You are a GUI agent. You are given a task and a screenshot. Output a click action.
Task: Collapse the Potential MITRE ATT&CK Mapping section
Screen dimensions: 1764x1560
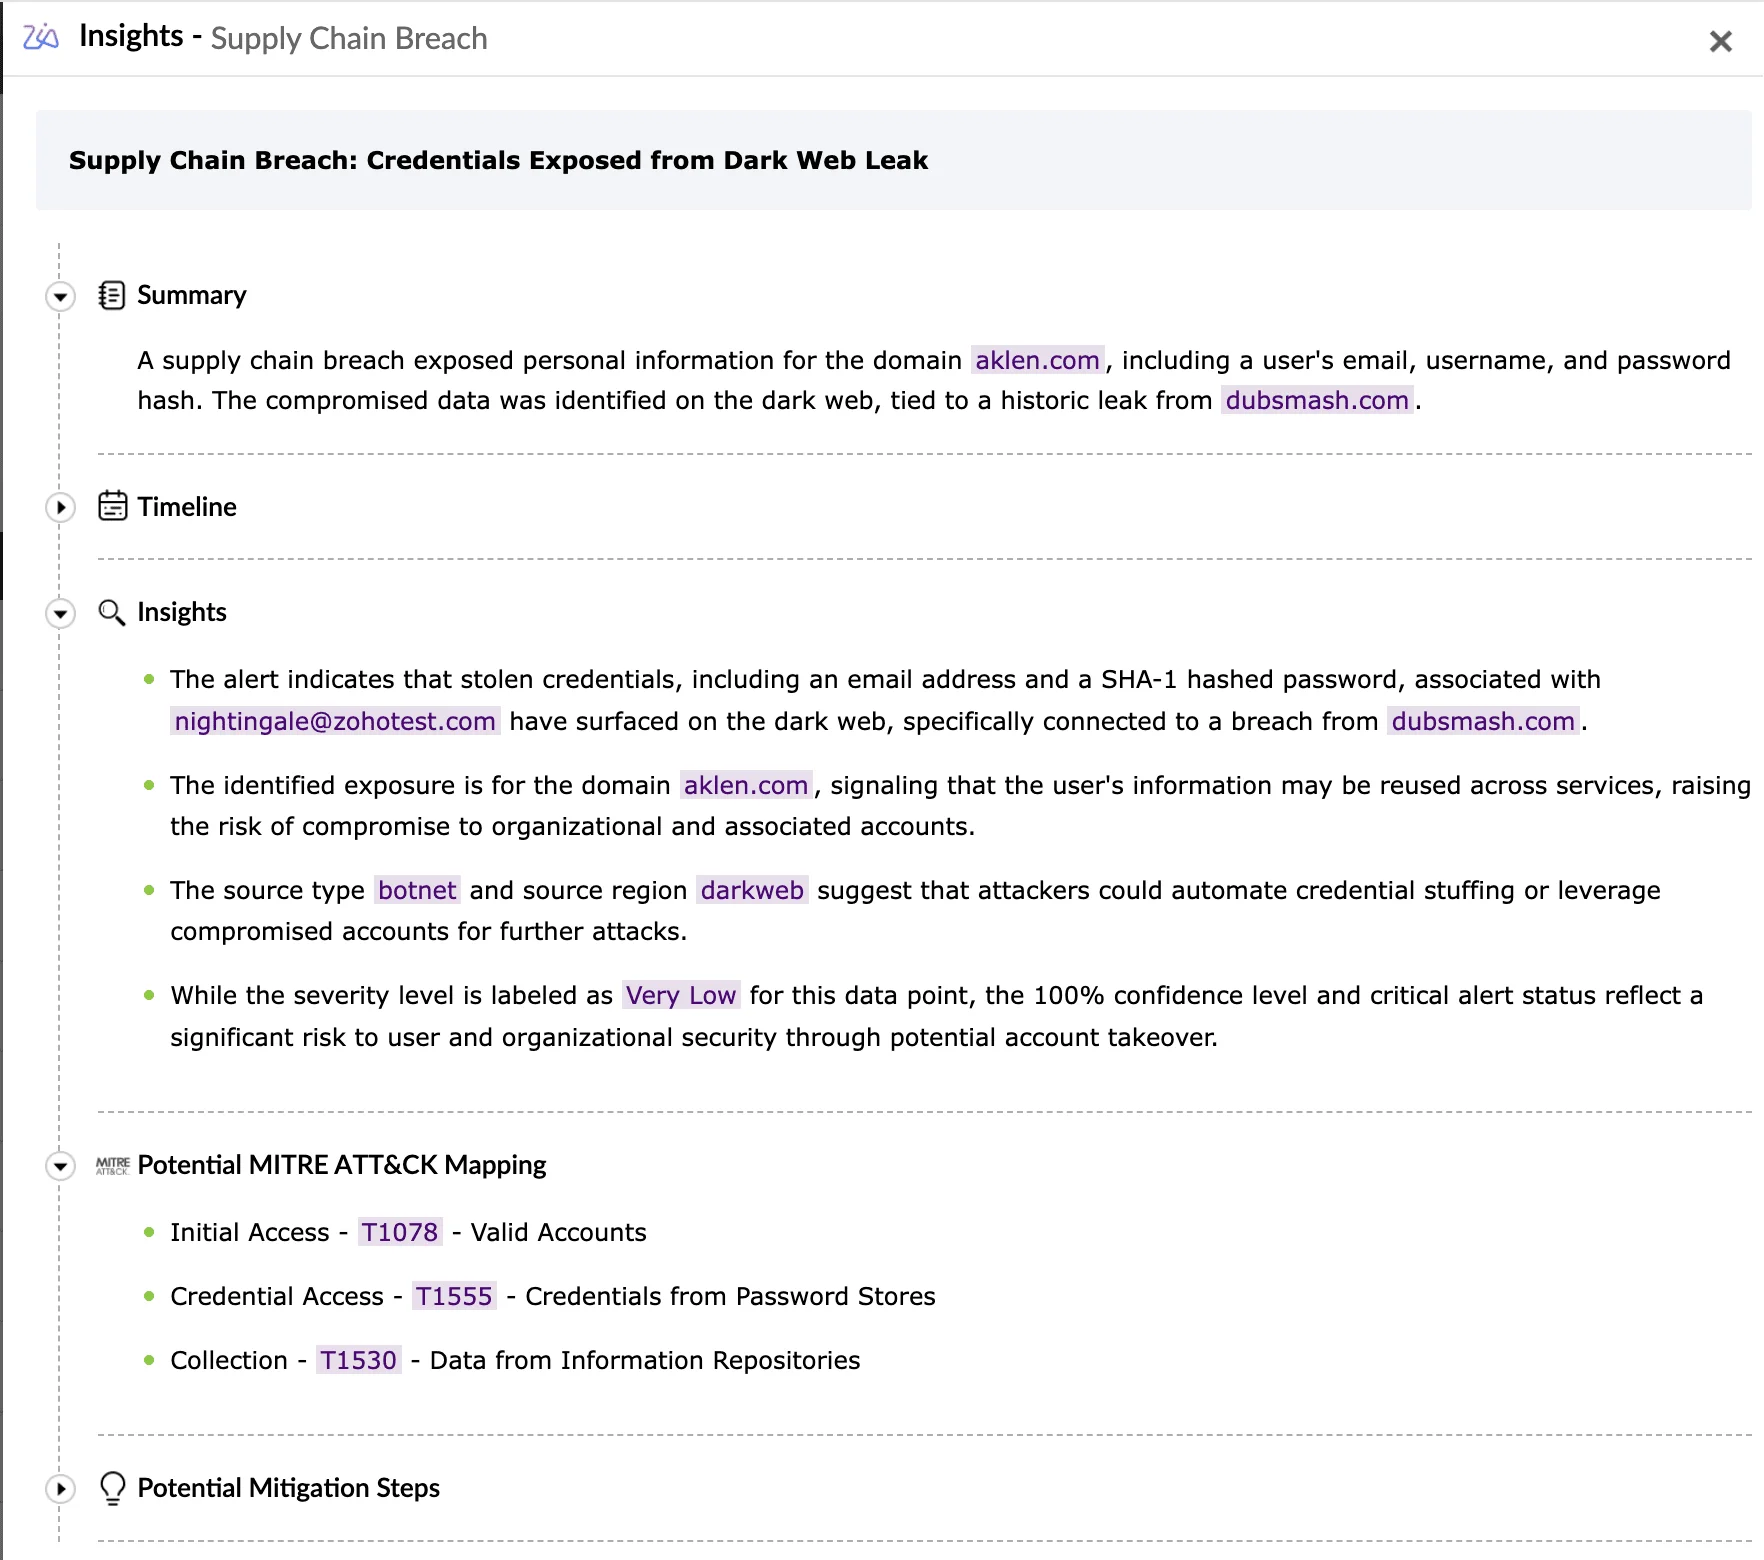tap(61, 1166)
